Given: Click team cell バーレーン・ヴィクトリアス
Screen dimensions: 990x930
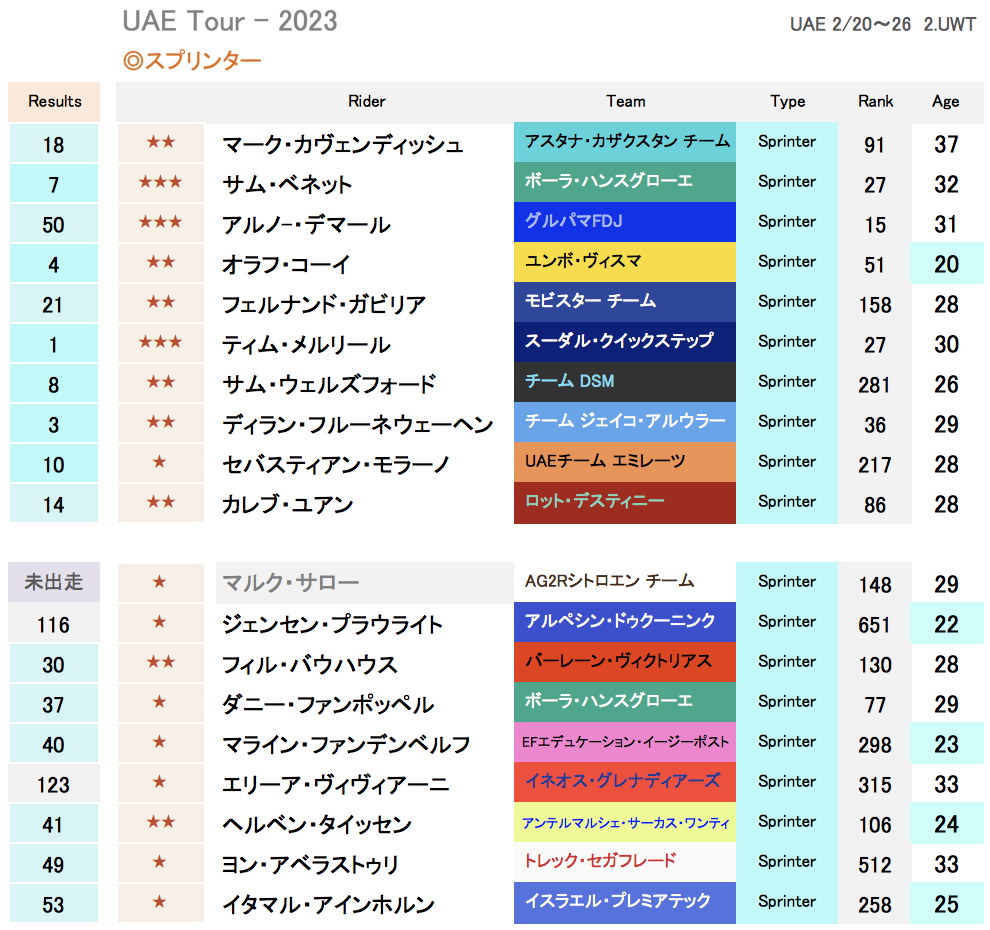Looking at the screenshot, I should (625, 662).
